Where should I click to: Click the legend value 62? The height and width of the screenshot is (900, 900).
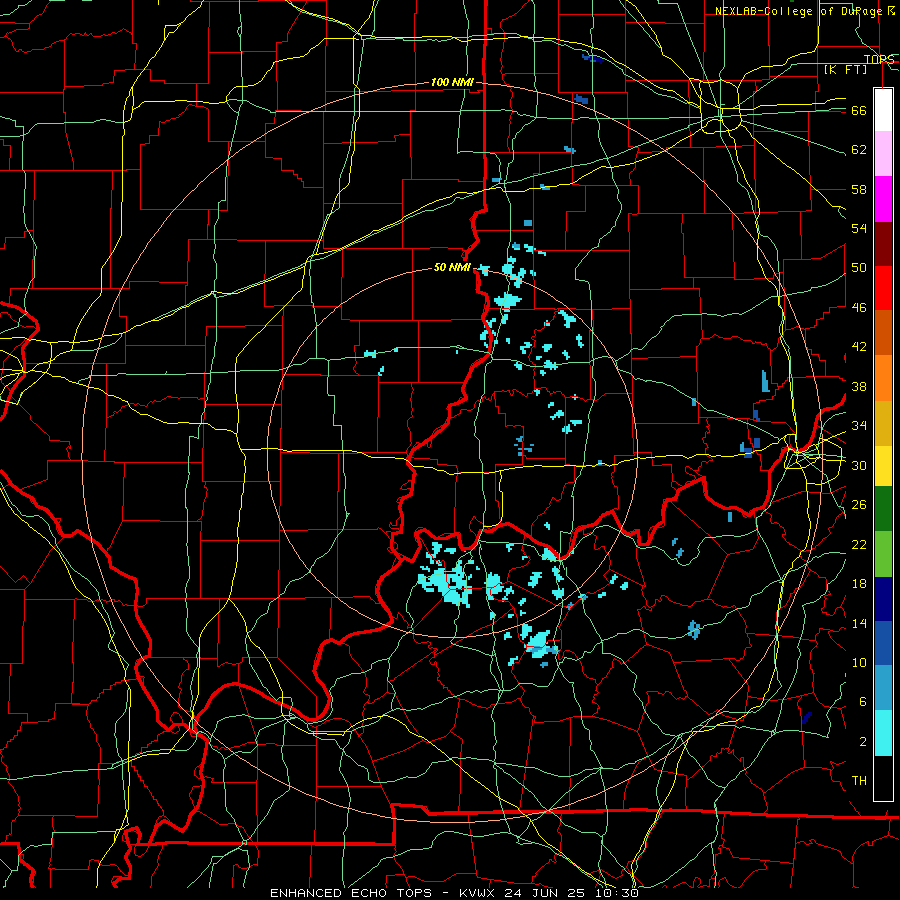859,150
